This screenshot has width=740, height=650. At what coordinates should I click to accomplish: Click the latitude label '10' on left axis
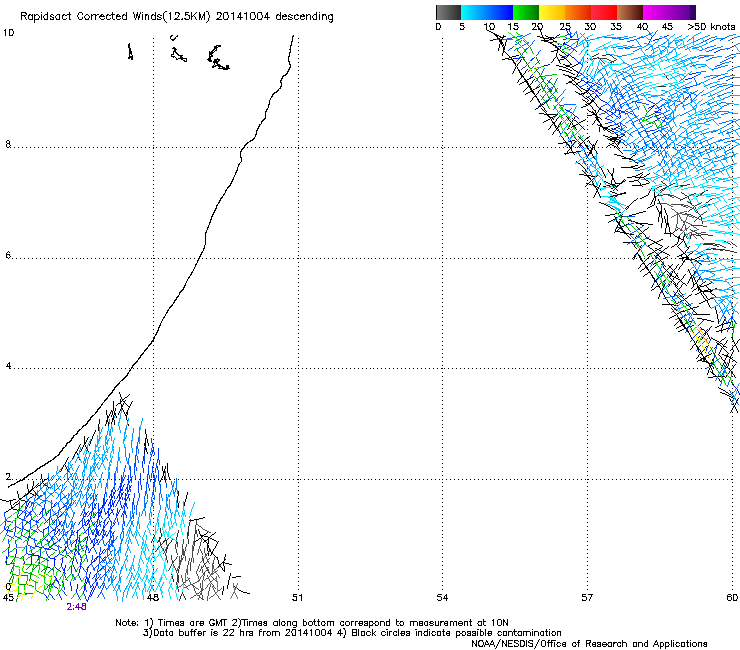[x=8, y=33]
